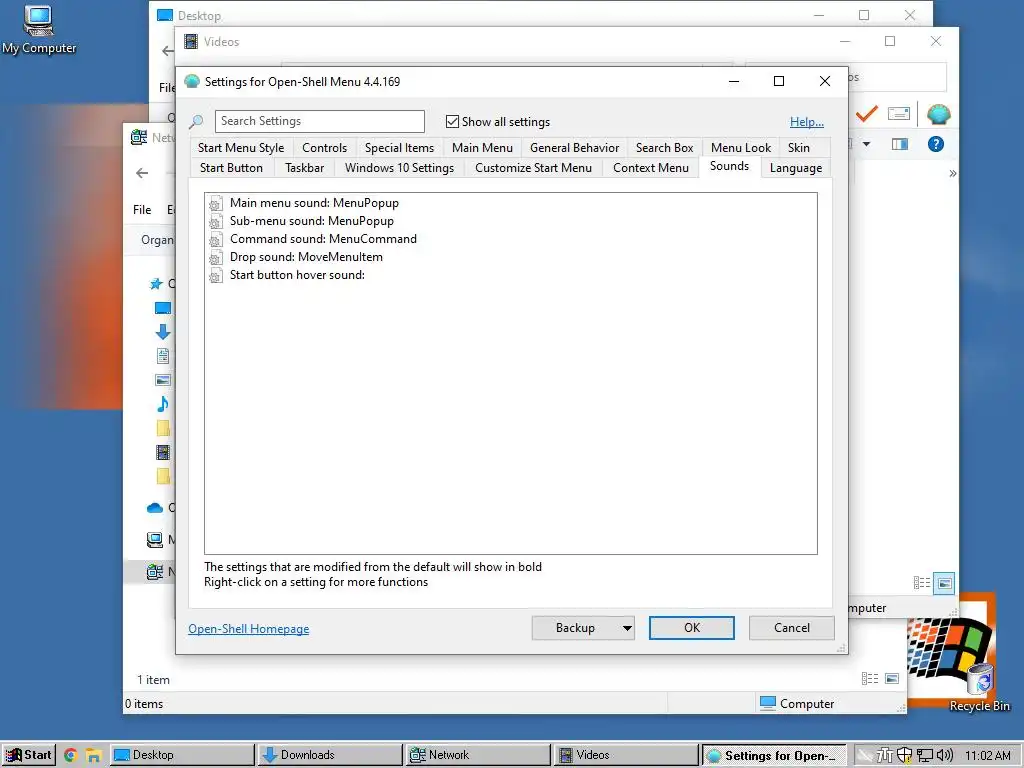Click the Start button hover sound icon
The width and height of the screenshot is (1024, 768).
216,276
